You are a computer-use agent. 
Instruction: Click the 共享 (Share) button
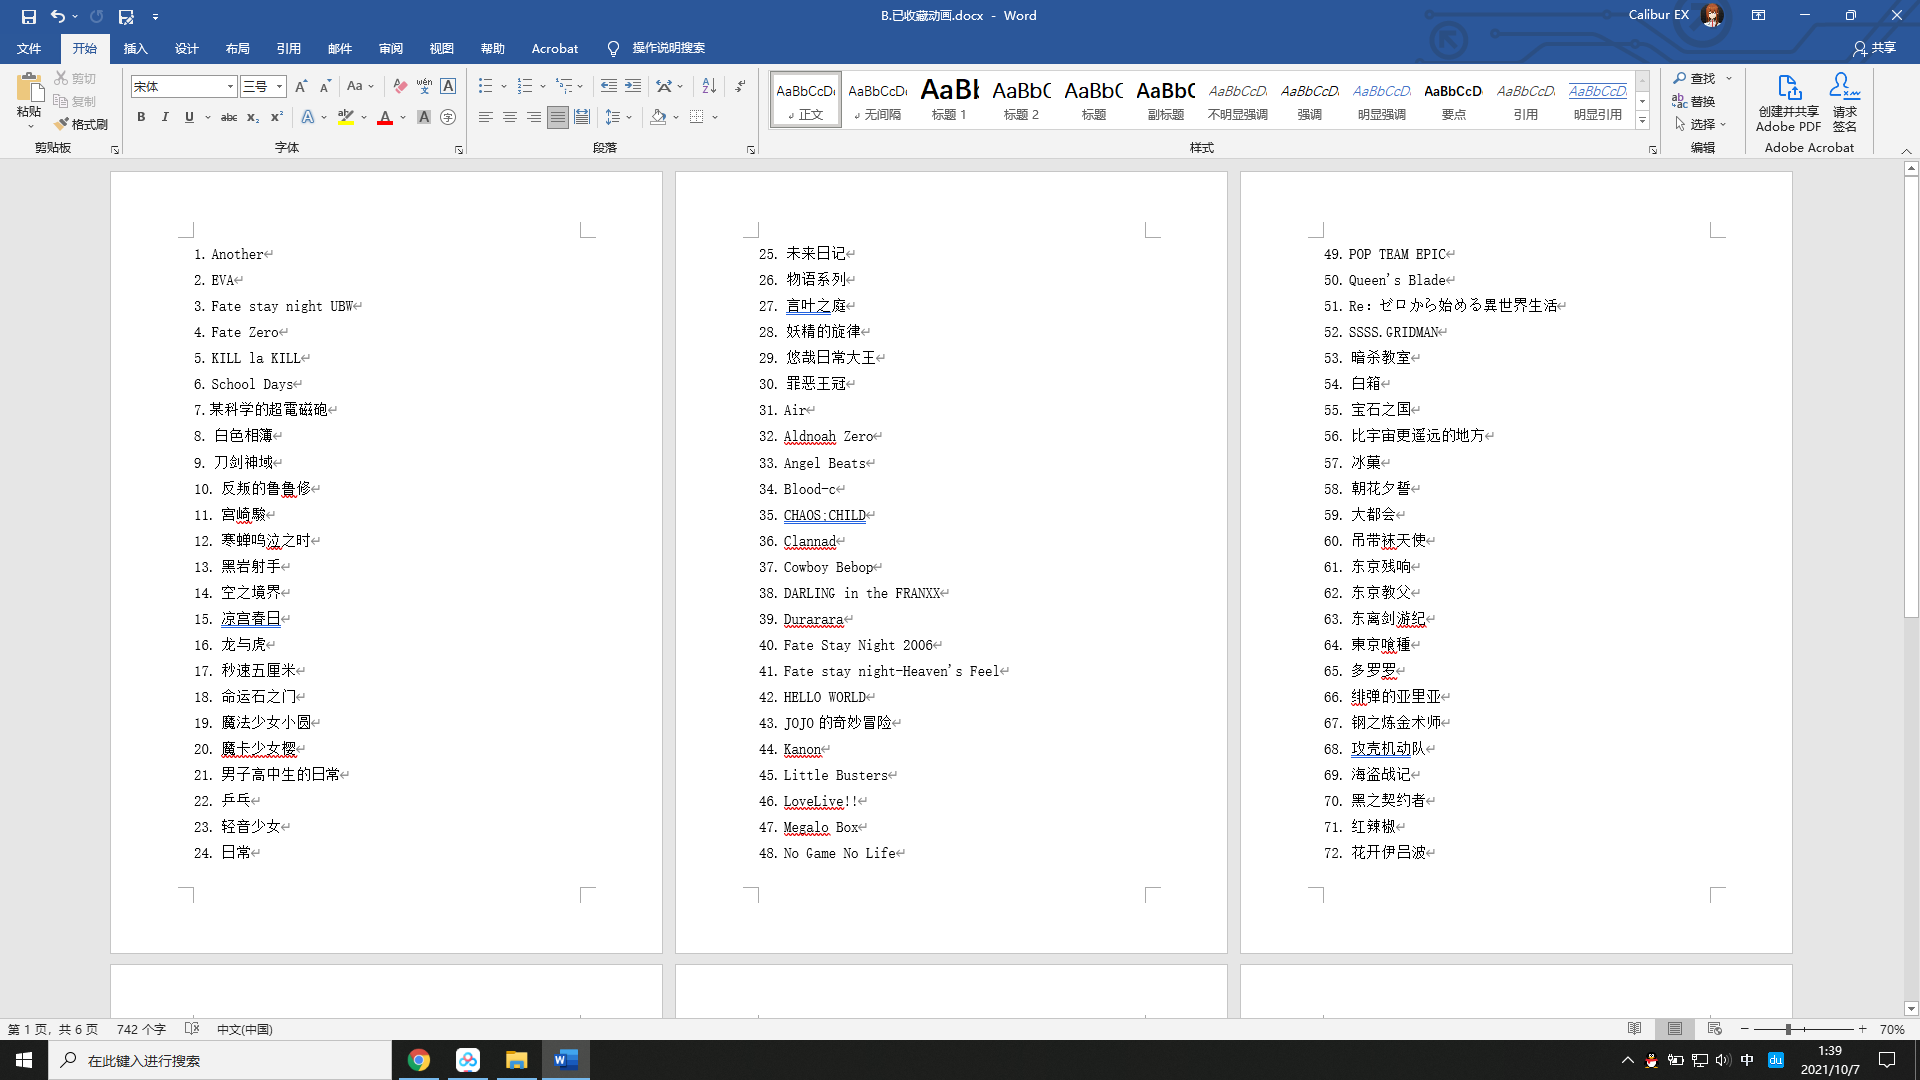coord(1874,48)
